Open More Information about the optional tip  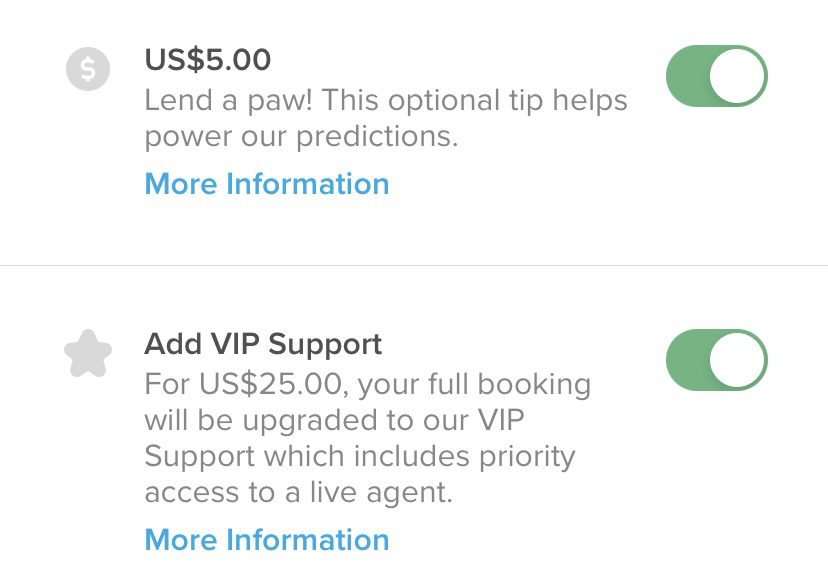[267, 184]
